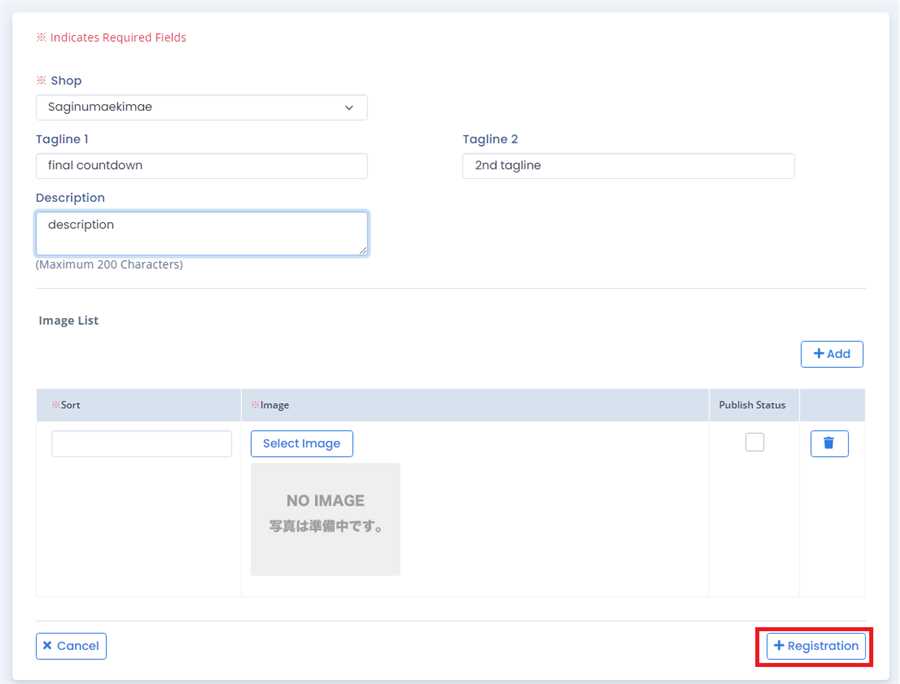Click the Image column header
900x684 pixels.
[274, 405]
